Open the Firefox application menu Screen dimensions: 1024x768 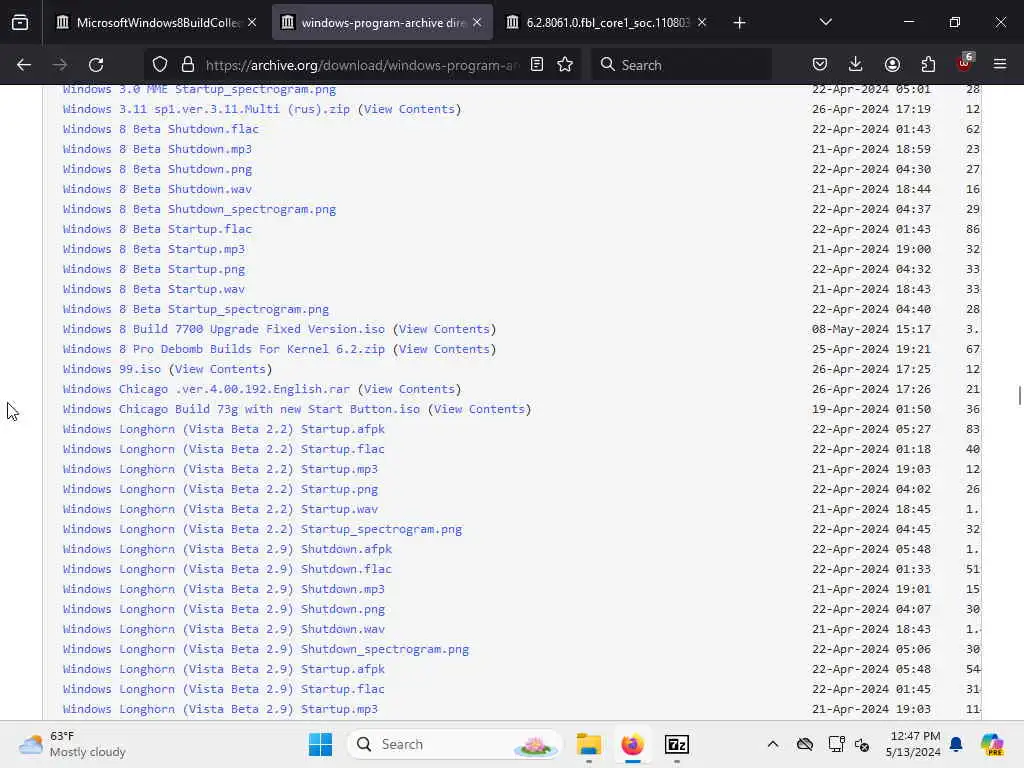(1000, 65)
